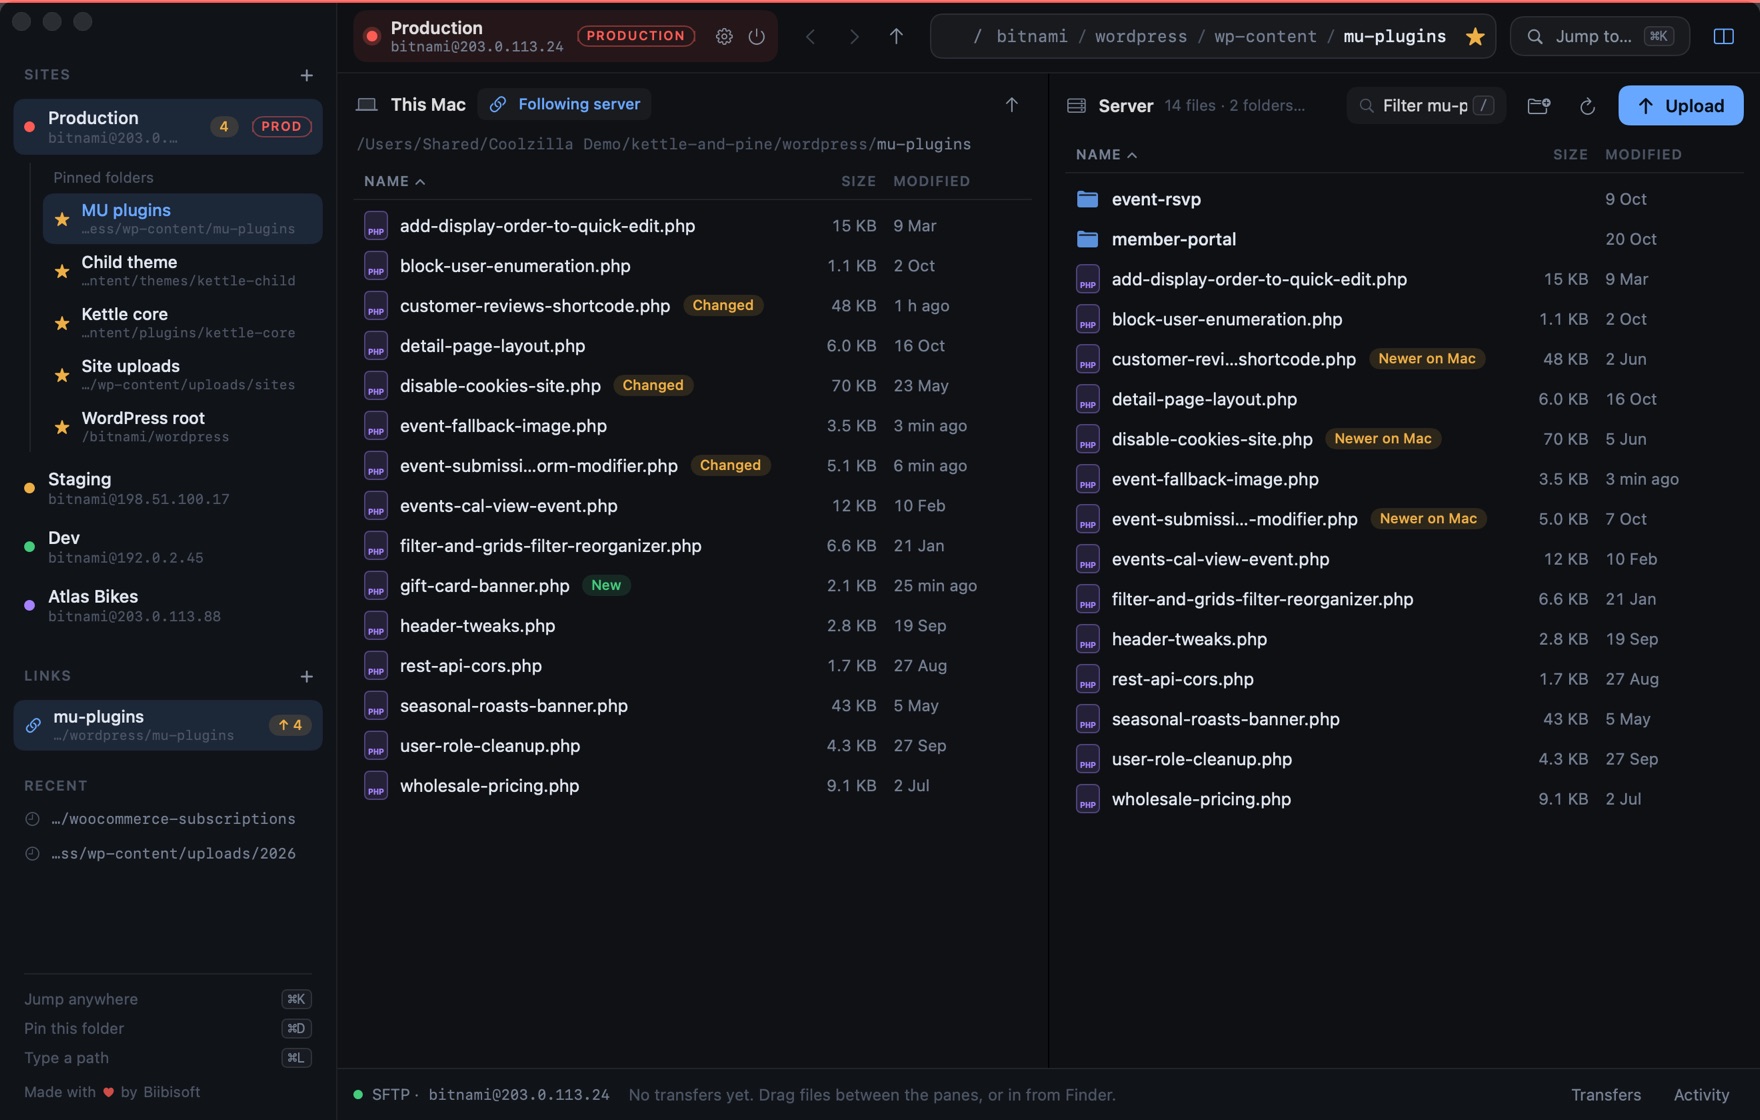Go up to parent folder in toolbar
1760x1120 pixels.
[x=896, y=37]
